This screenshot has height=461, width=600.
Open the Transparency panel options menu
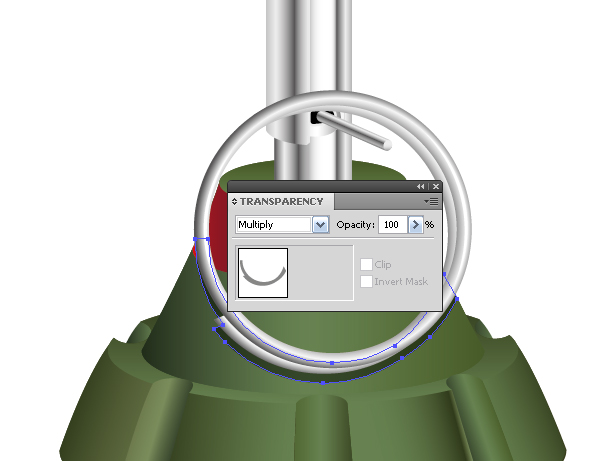click(432, 202)
